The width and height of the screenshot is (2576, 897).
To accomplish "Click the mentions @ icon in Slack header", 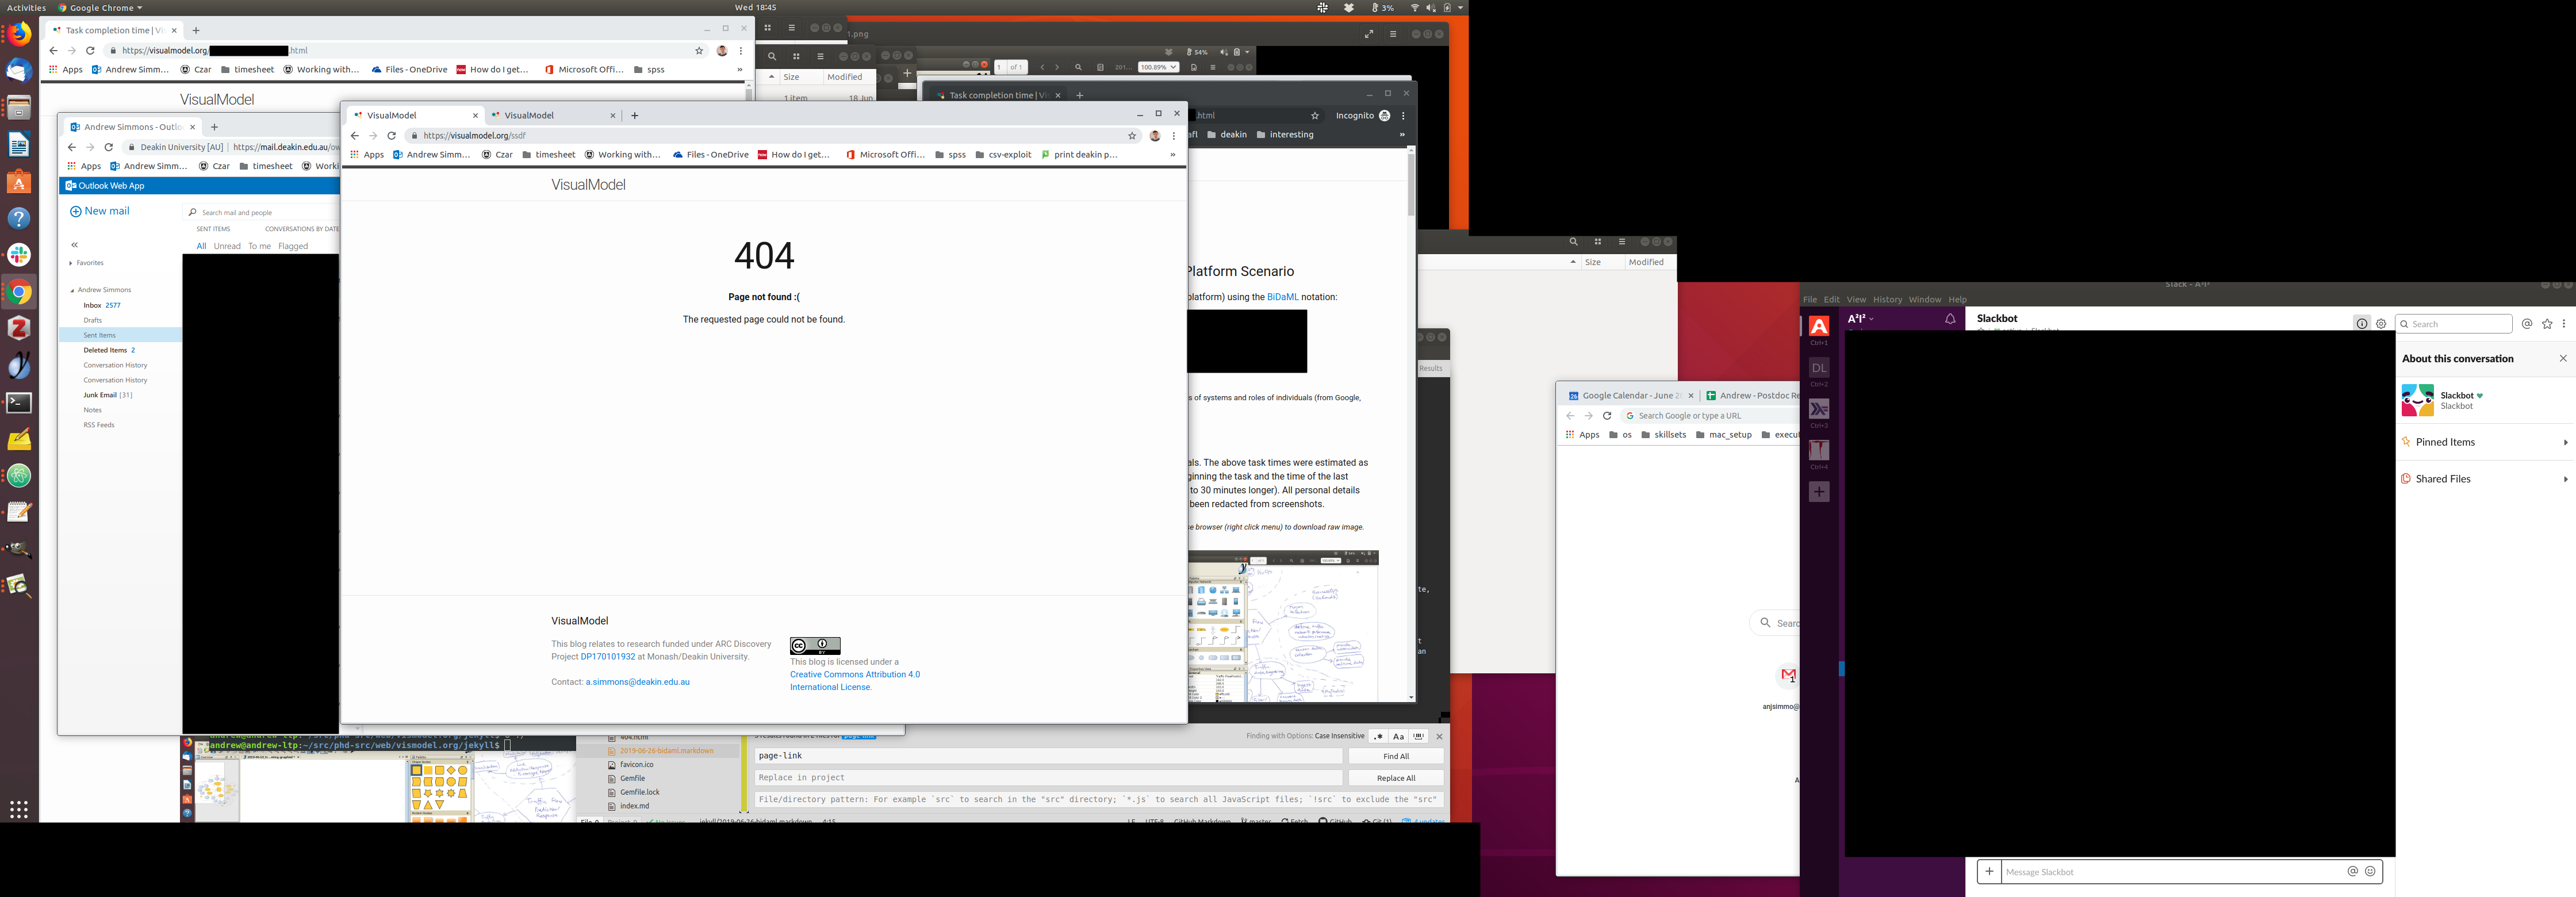I will point(2526,324).
